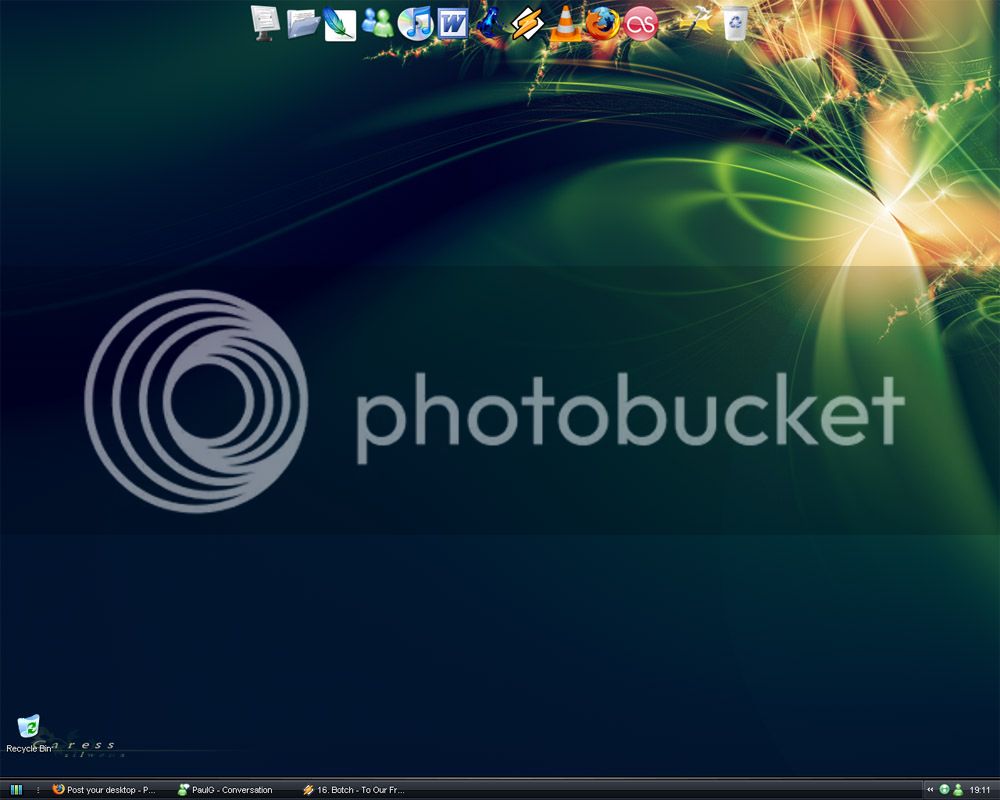Open the Messenger tray icon
This screenshot has height=800, width=1000.
click(x=958, y=790)
